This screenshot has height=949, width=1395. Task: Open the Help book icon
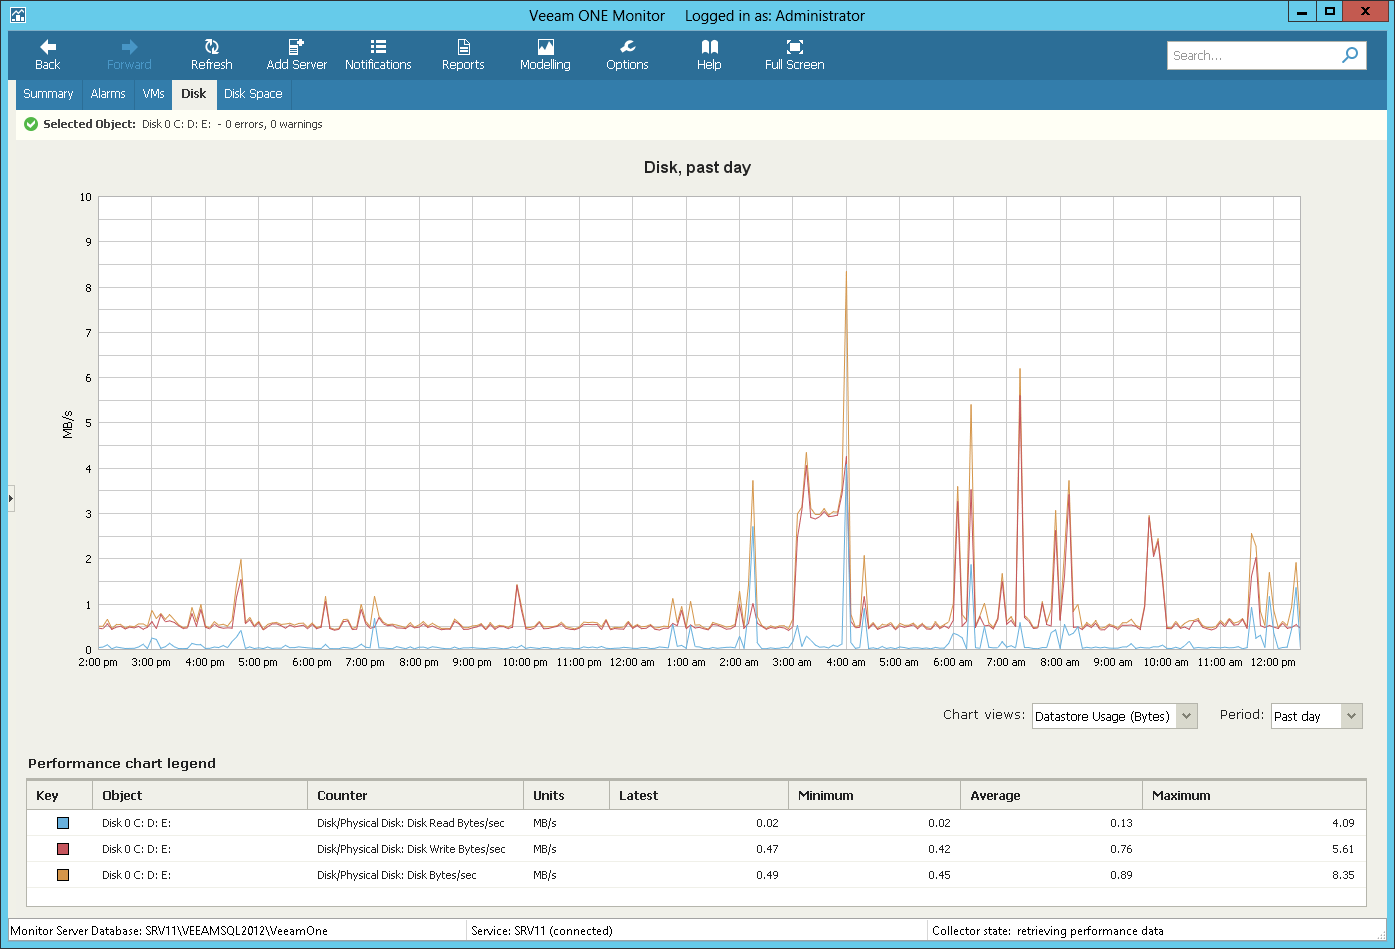709,55
